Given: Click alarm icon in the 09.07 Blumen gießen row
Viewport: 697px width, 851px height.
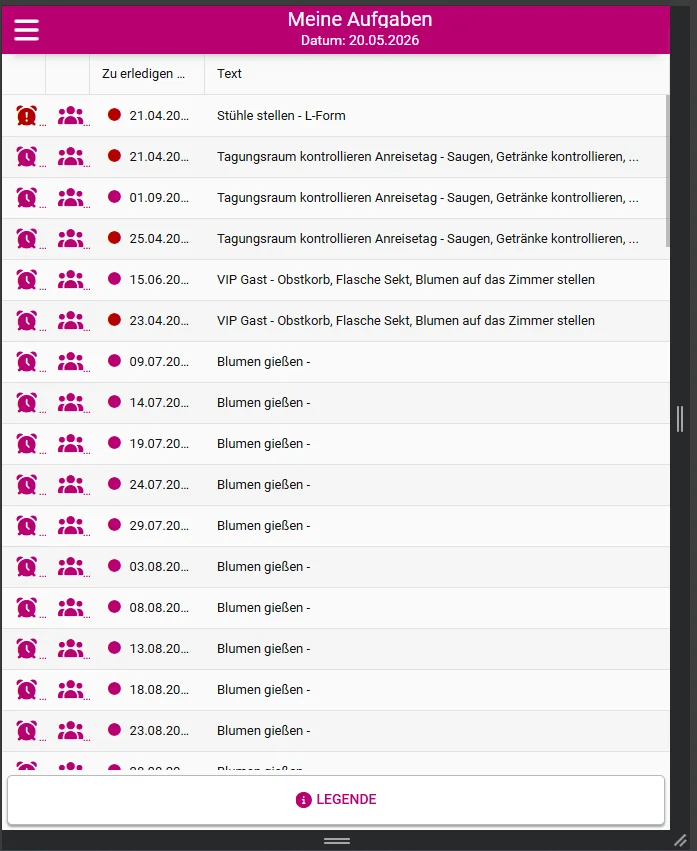Looking at the screenshot, I should (x=27, y=361).
